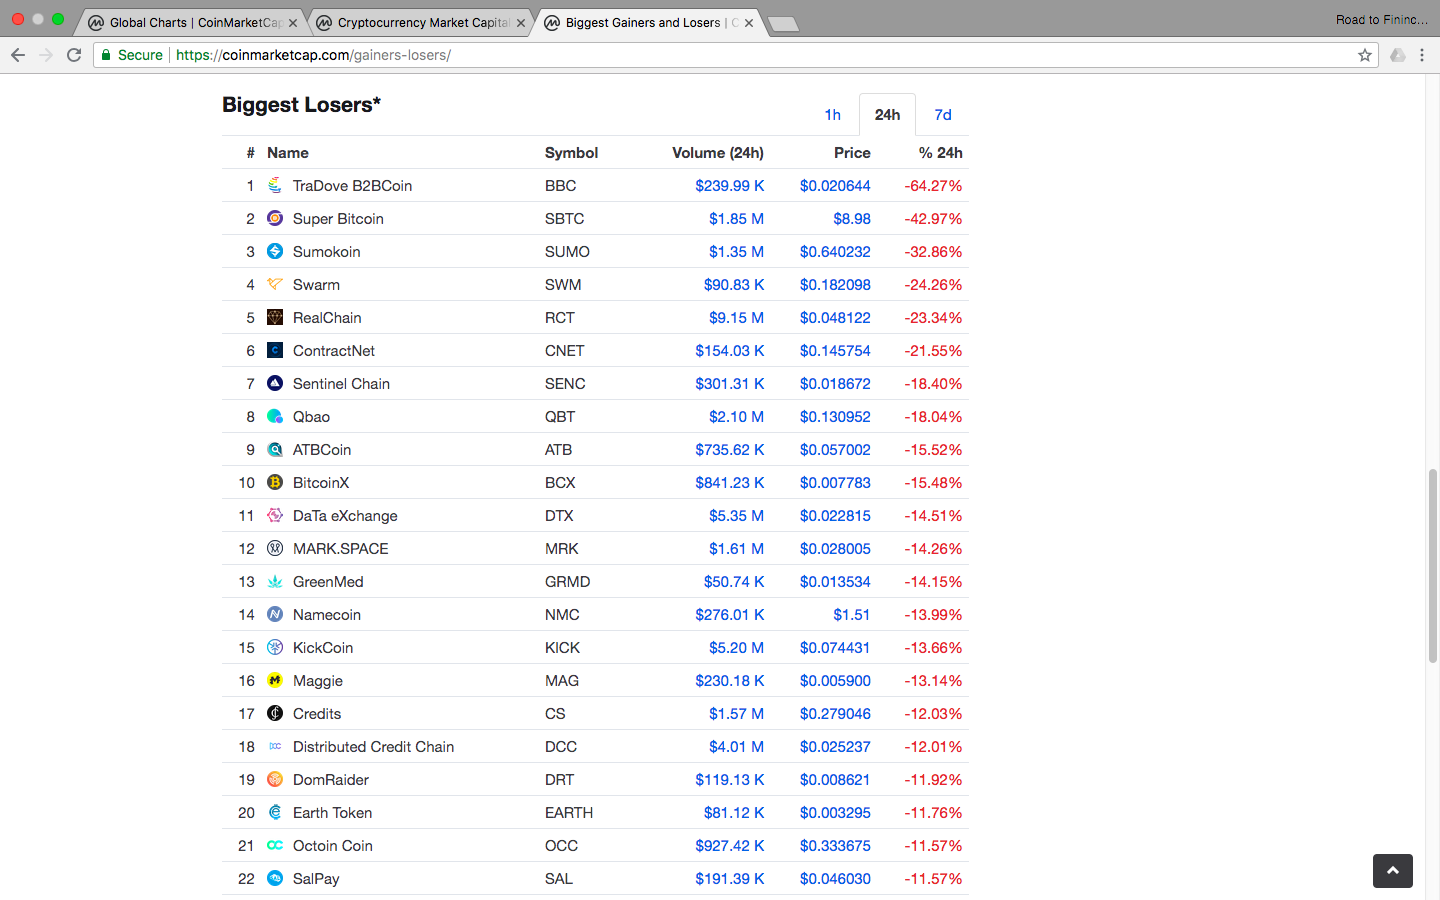This screenshot has width=1440, height=900.
Task: Click the SalPay coin icon
Action: pyautogui.click(x=275, y=878)
